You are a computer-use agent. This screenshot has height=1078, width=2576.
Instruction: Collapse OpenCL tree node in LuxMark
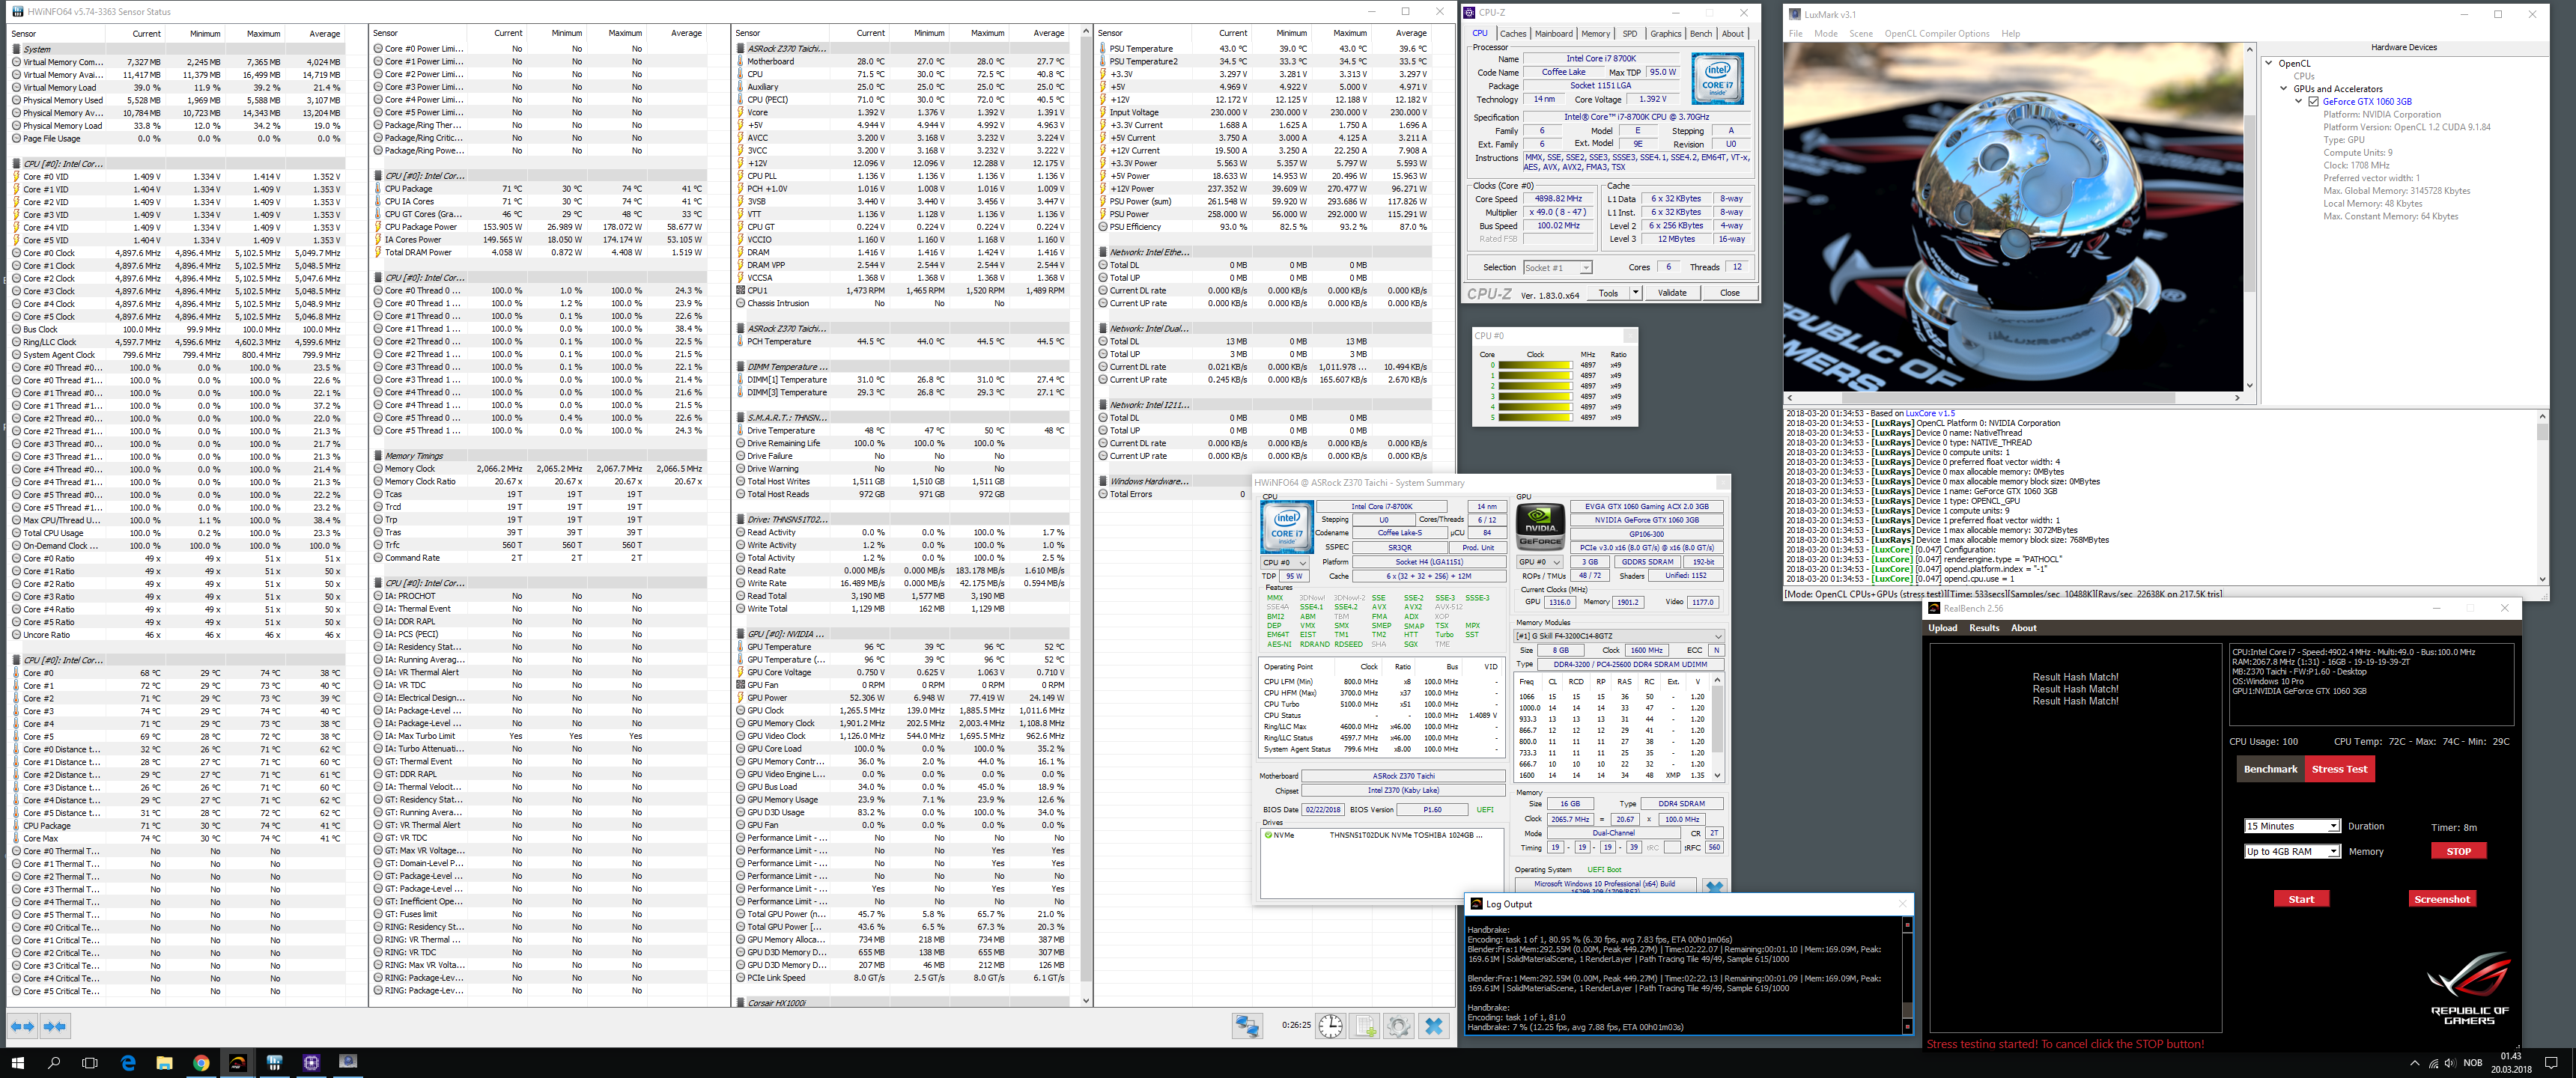pyautogui.click(x=2269, y=63)
